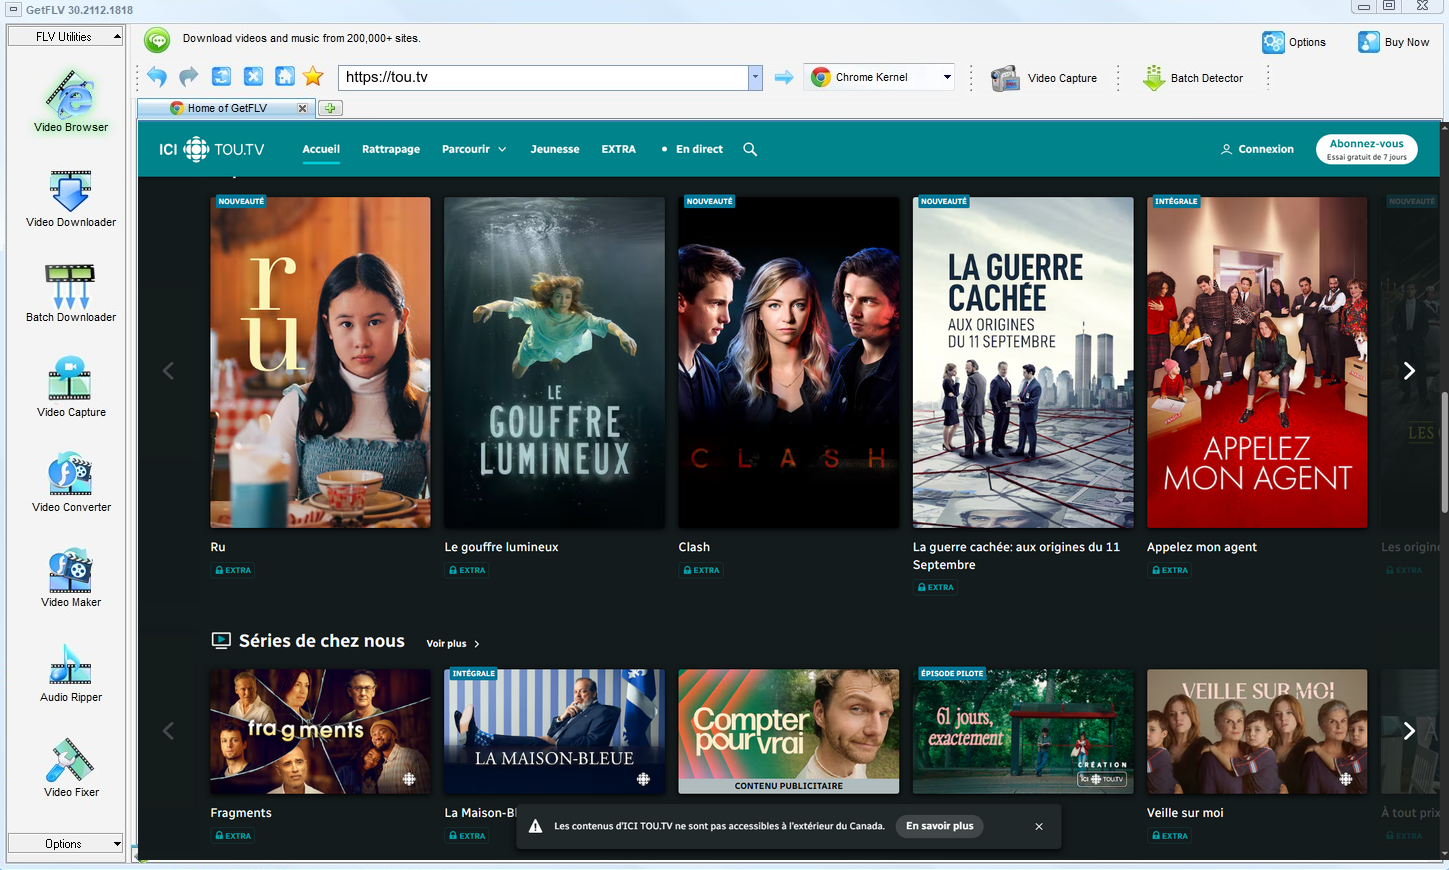Viewport: 1449px width, 870px height.
Task: Click the green chat bubble icon
Action: (157, 39)
